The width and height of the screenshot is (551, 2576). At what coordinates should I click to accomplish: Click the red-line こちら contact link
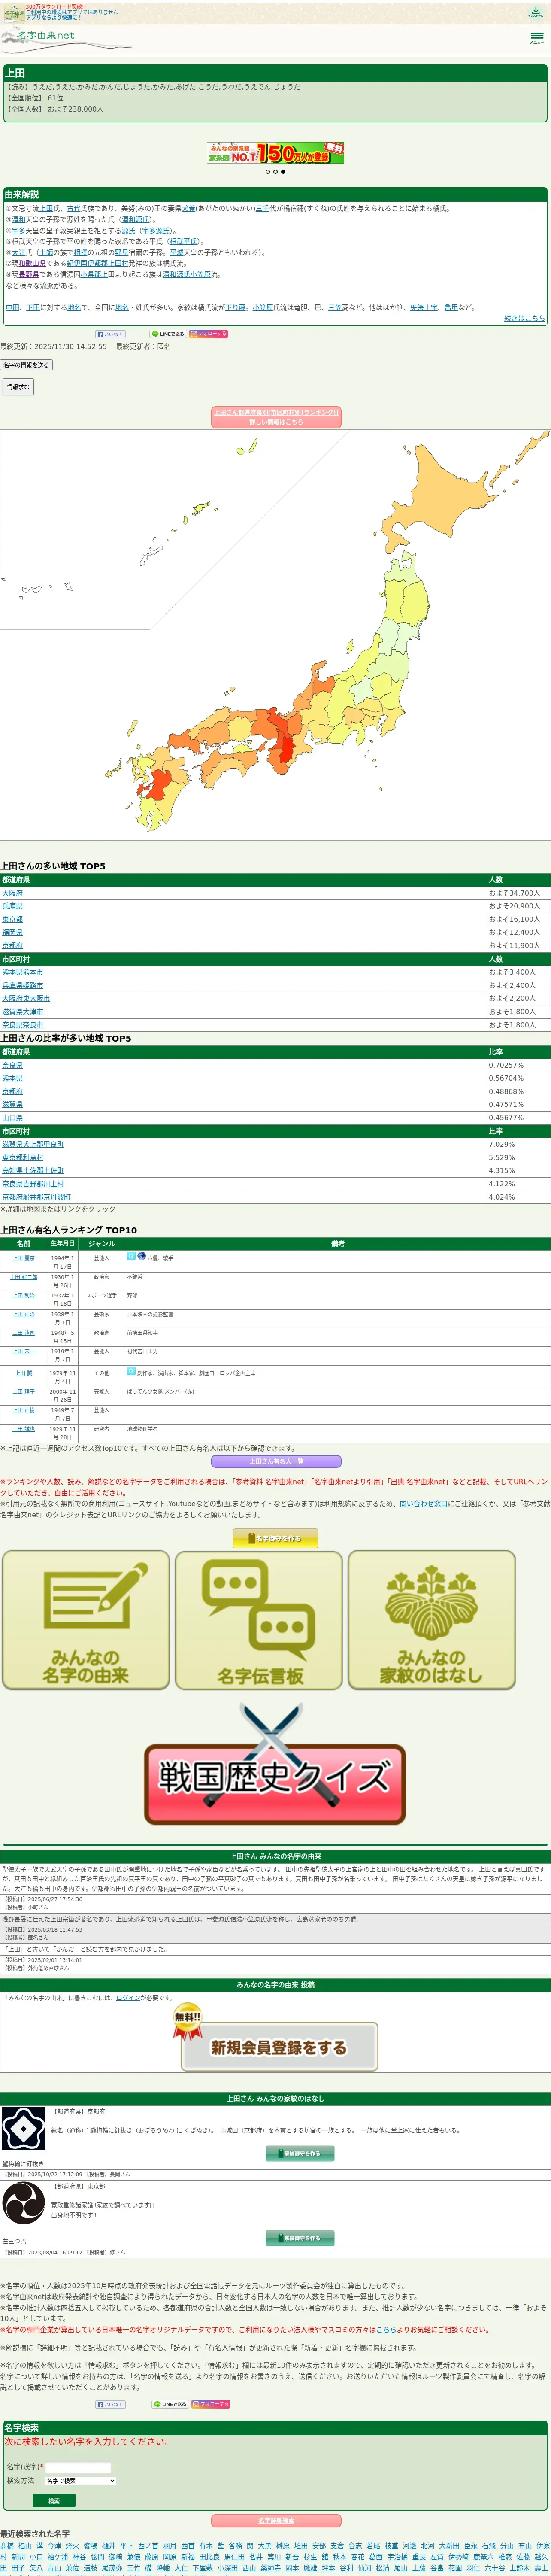tap(386, 2329)
